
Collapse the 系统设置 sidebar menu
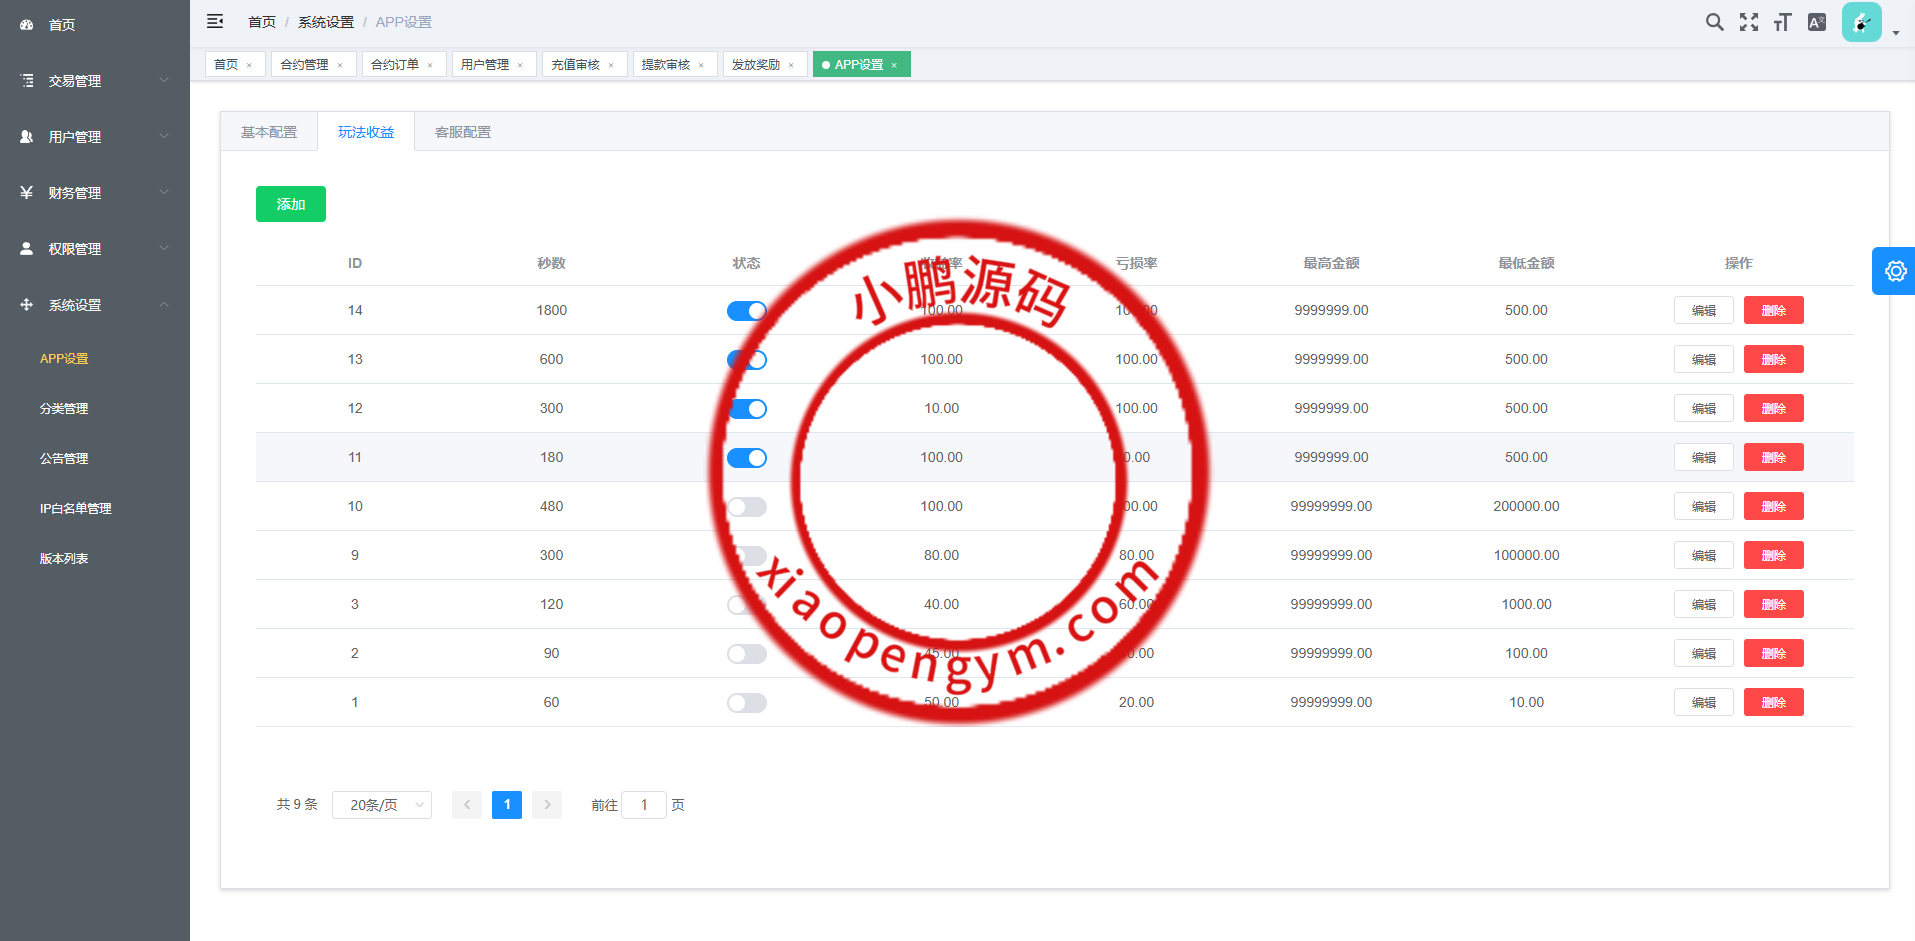[x=95, y=305]
